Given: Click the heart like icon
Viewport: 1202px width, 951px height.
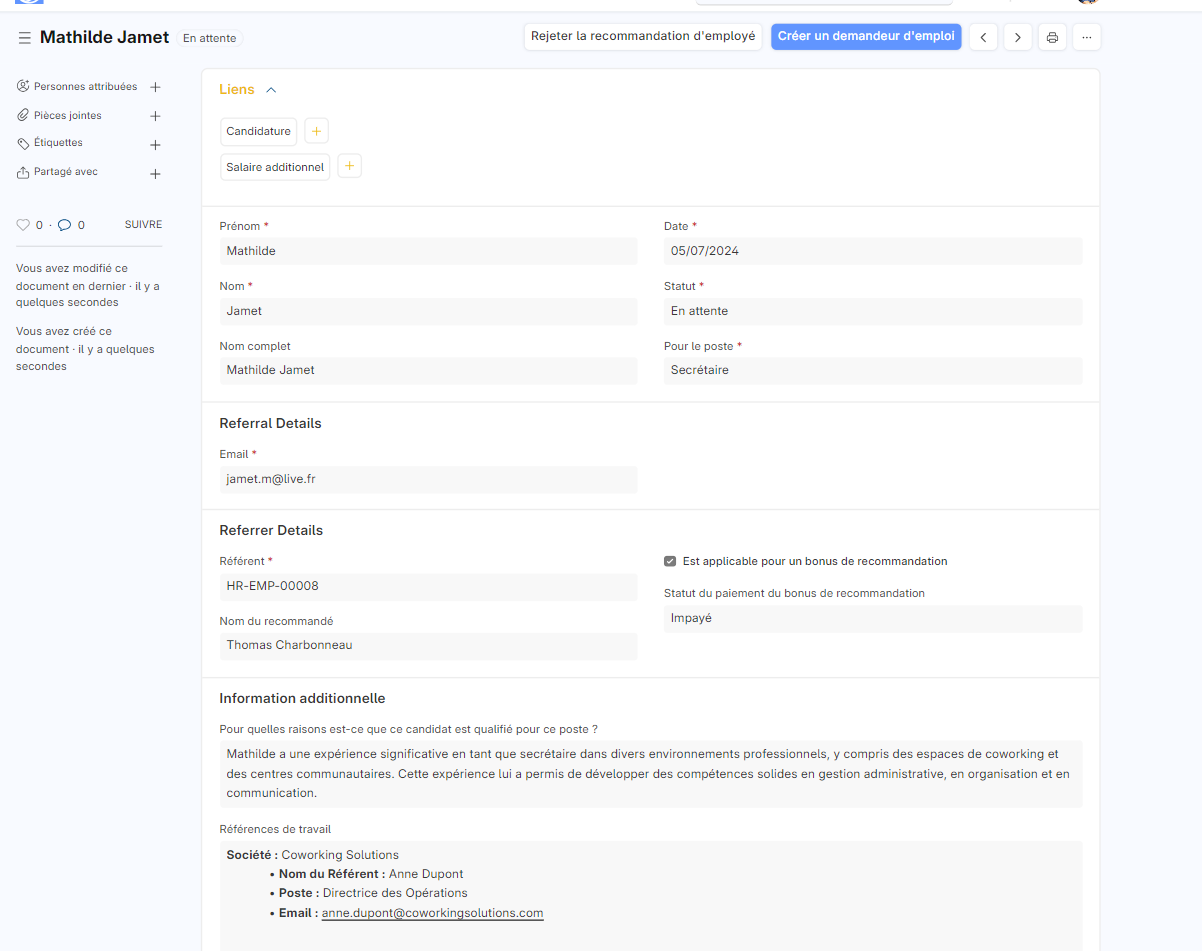Looking at the screenshot, I should point(24,224).
